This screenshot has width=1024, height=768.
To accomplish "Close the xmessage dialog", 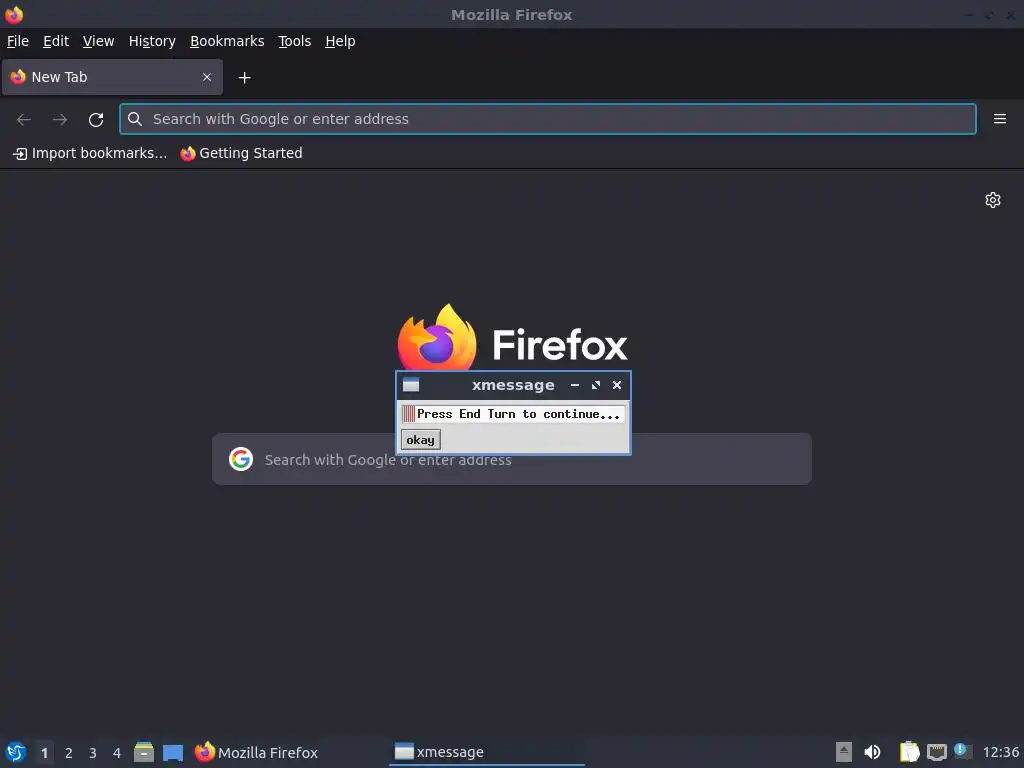I will [616, 385].
